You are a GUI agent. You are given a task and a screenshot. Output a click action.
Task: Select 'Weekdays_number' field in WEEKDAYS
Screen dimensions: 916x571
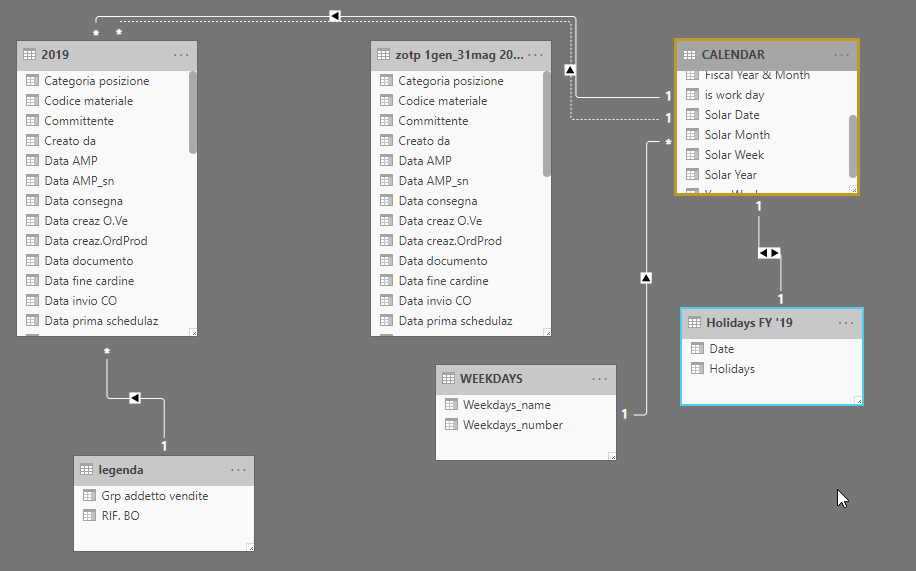coord(512,425)
